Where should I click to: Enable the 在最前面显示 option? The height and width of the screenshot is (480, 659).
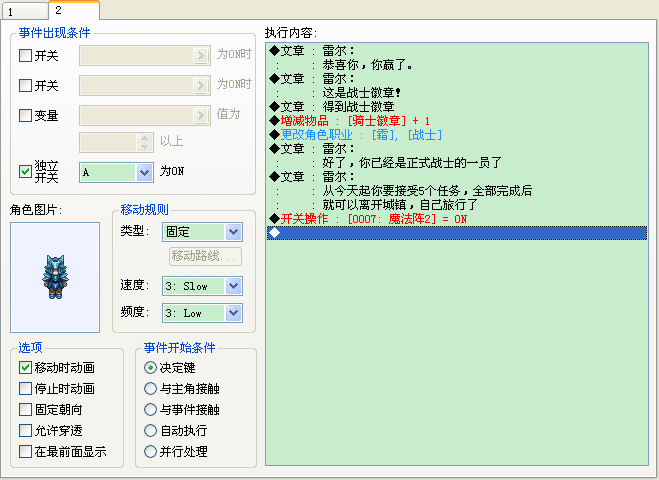(25, 451)
